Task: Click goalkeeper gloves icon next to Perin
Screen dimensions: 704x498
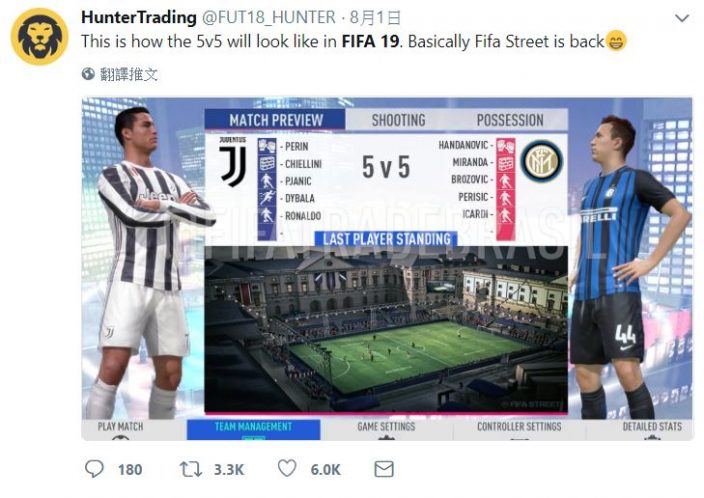Action: point(267,146)
